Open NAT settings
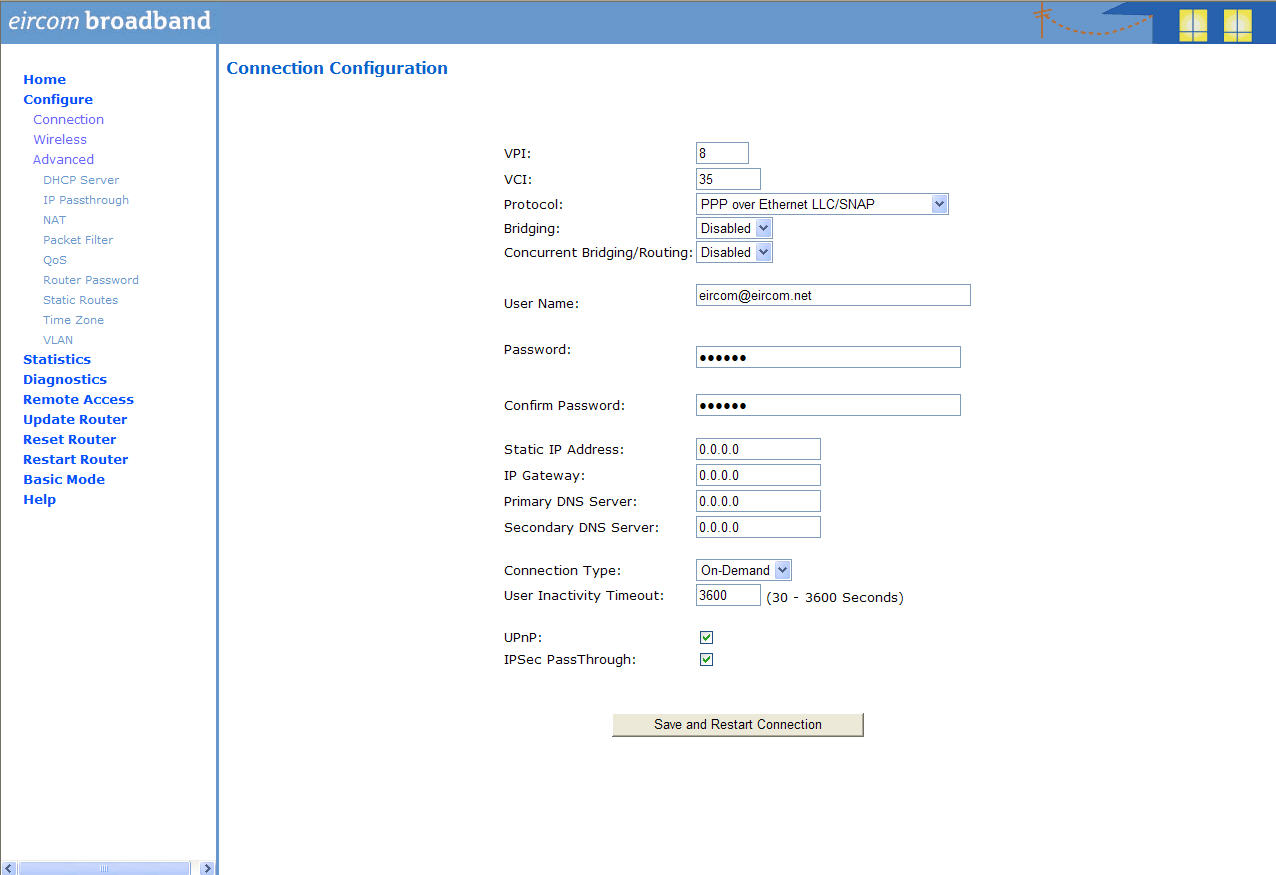This screenshot has height=875, width=1276. pyautogui.click(x=54, y=220)
